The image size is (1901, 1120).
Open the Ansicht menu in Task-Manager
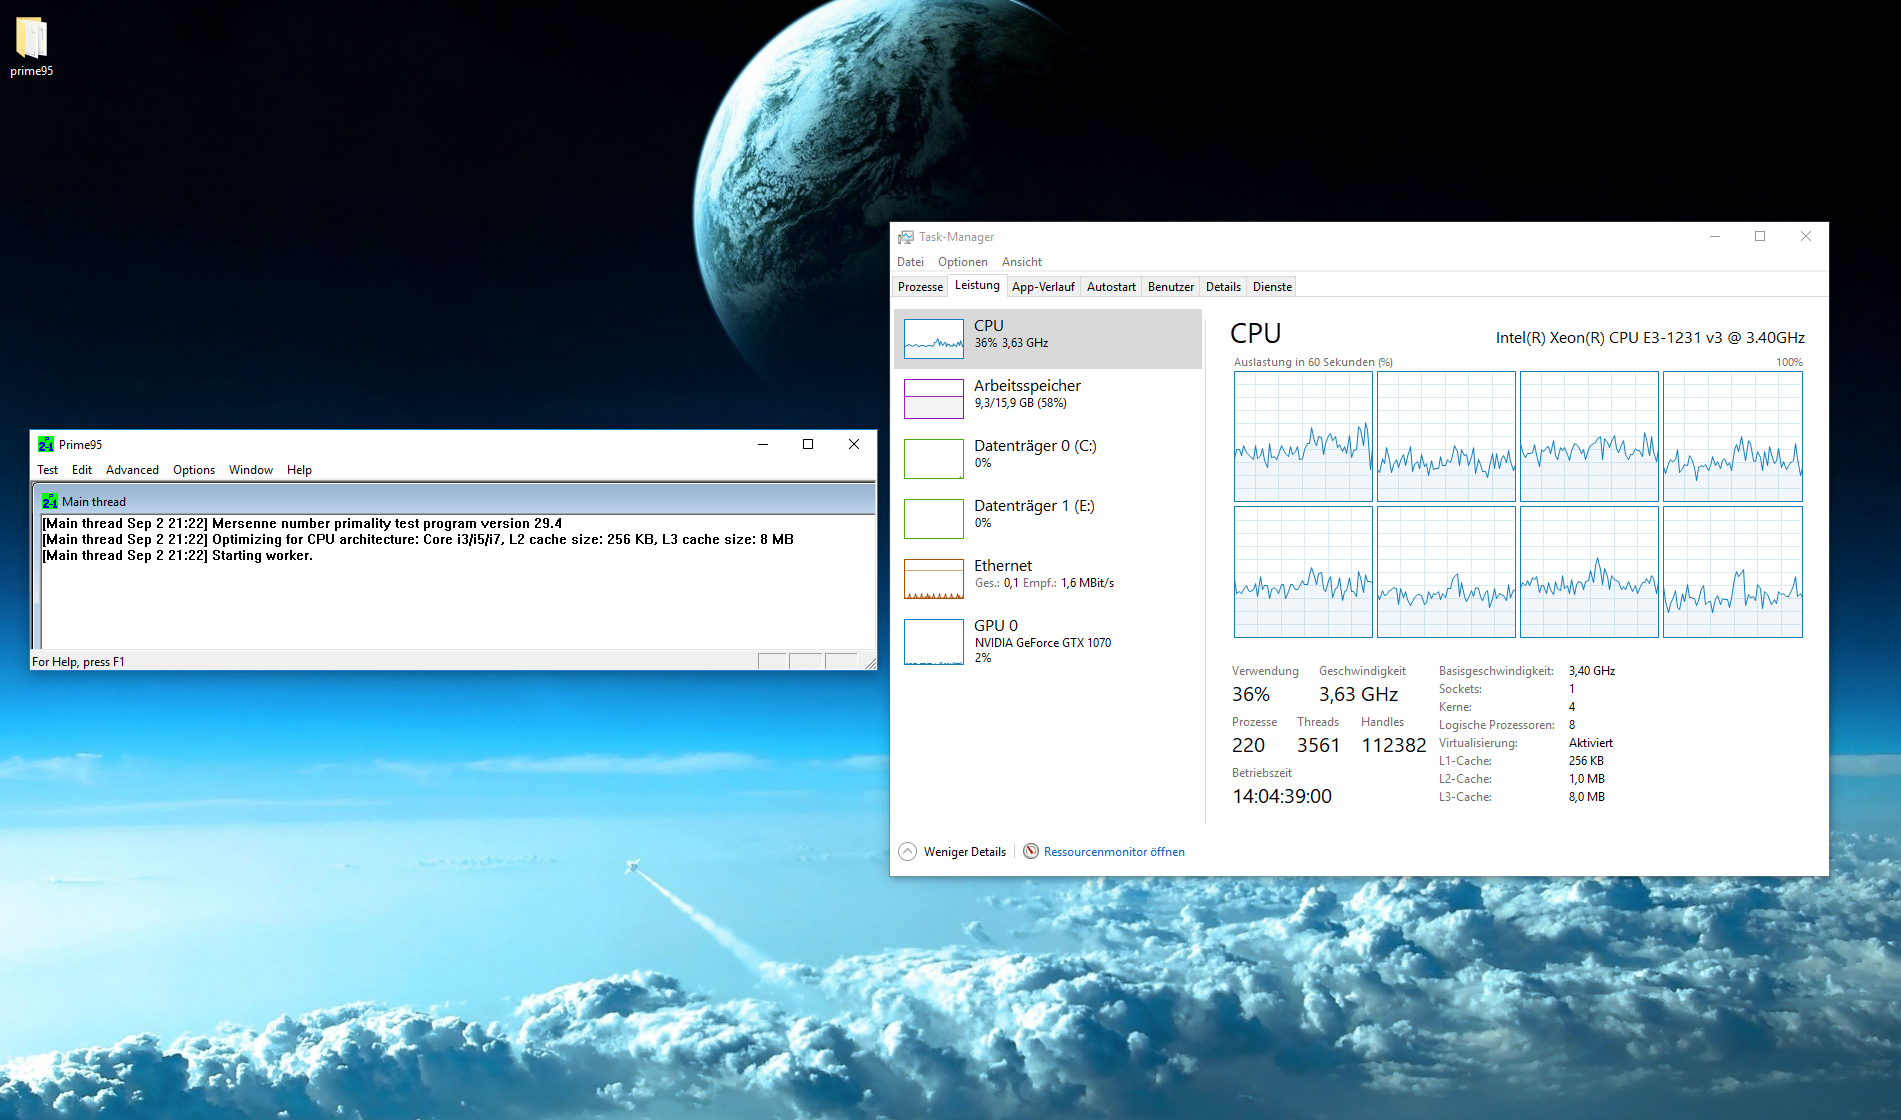(1022, 262)
